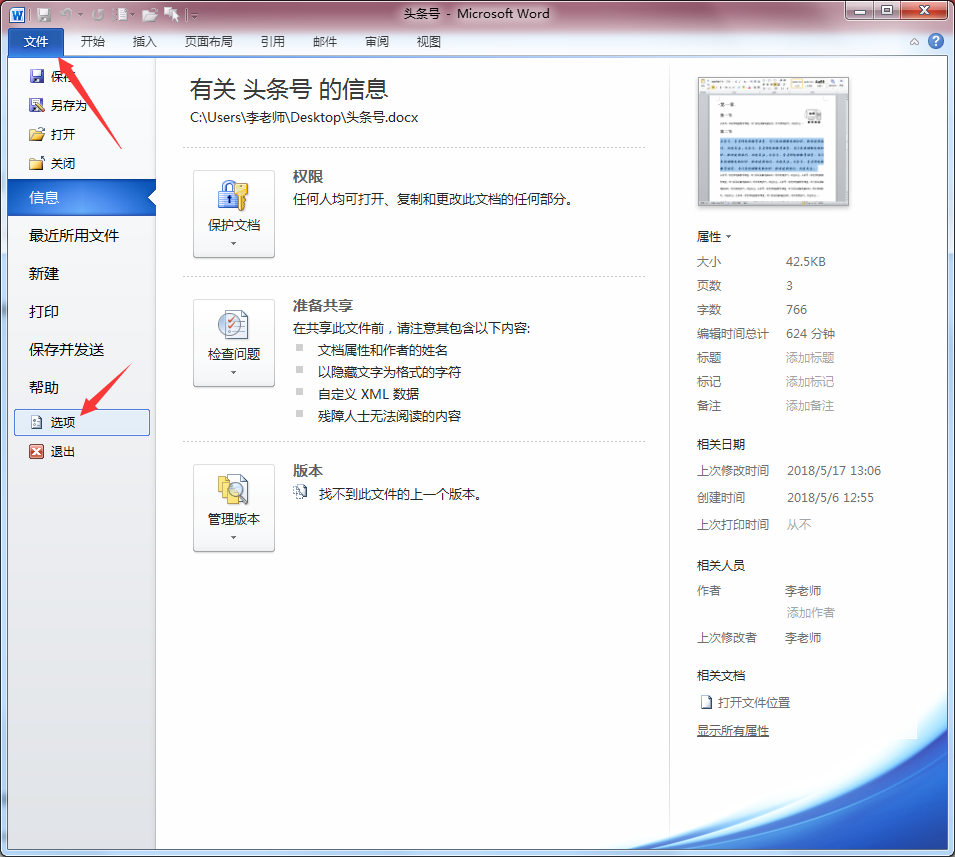Select 另存为 (Save As) in sidebar

click(x=62, y=104)
